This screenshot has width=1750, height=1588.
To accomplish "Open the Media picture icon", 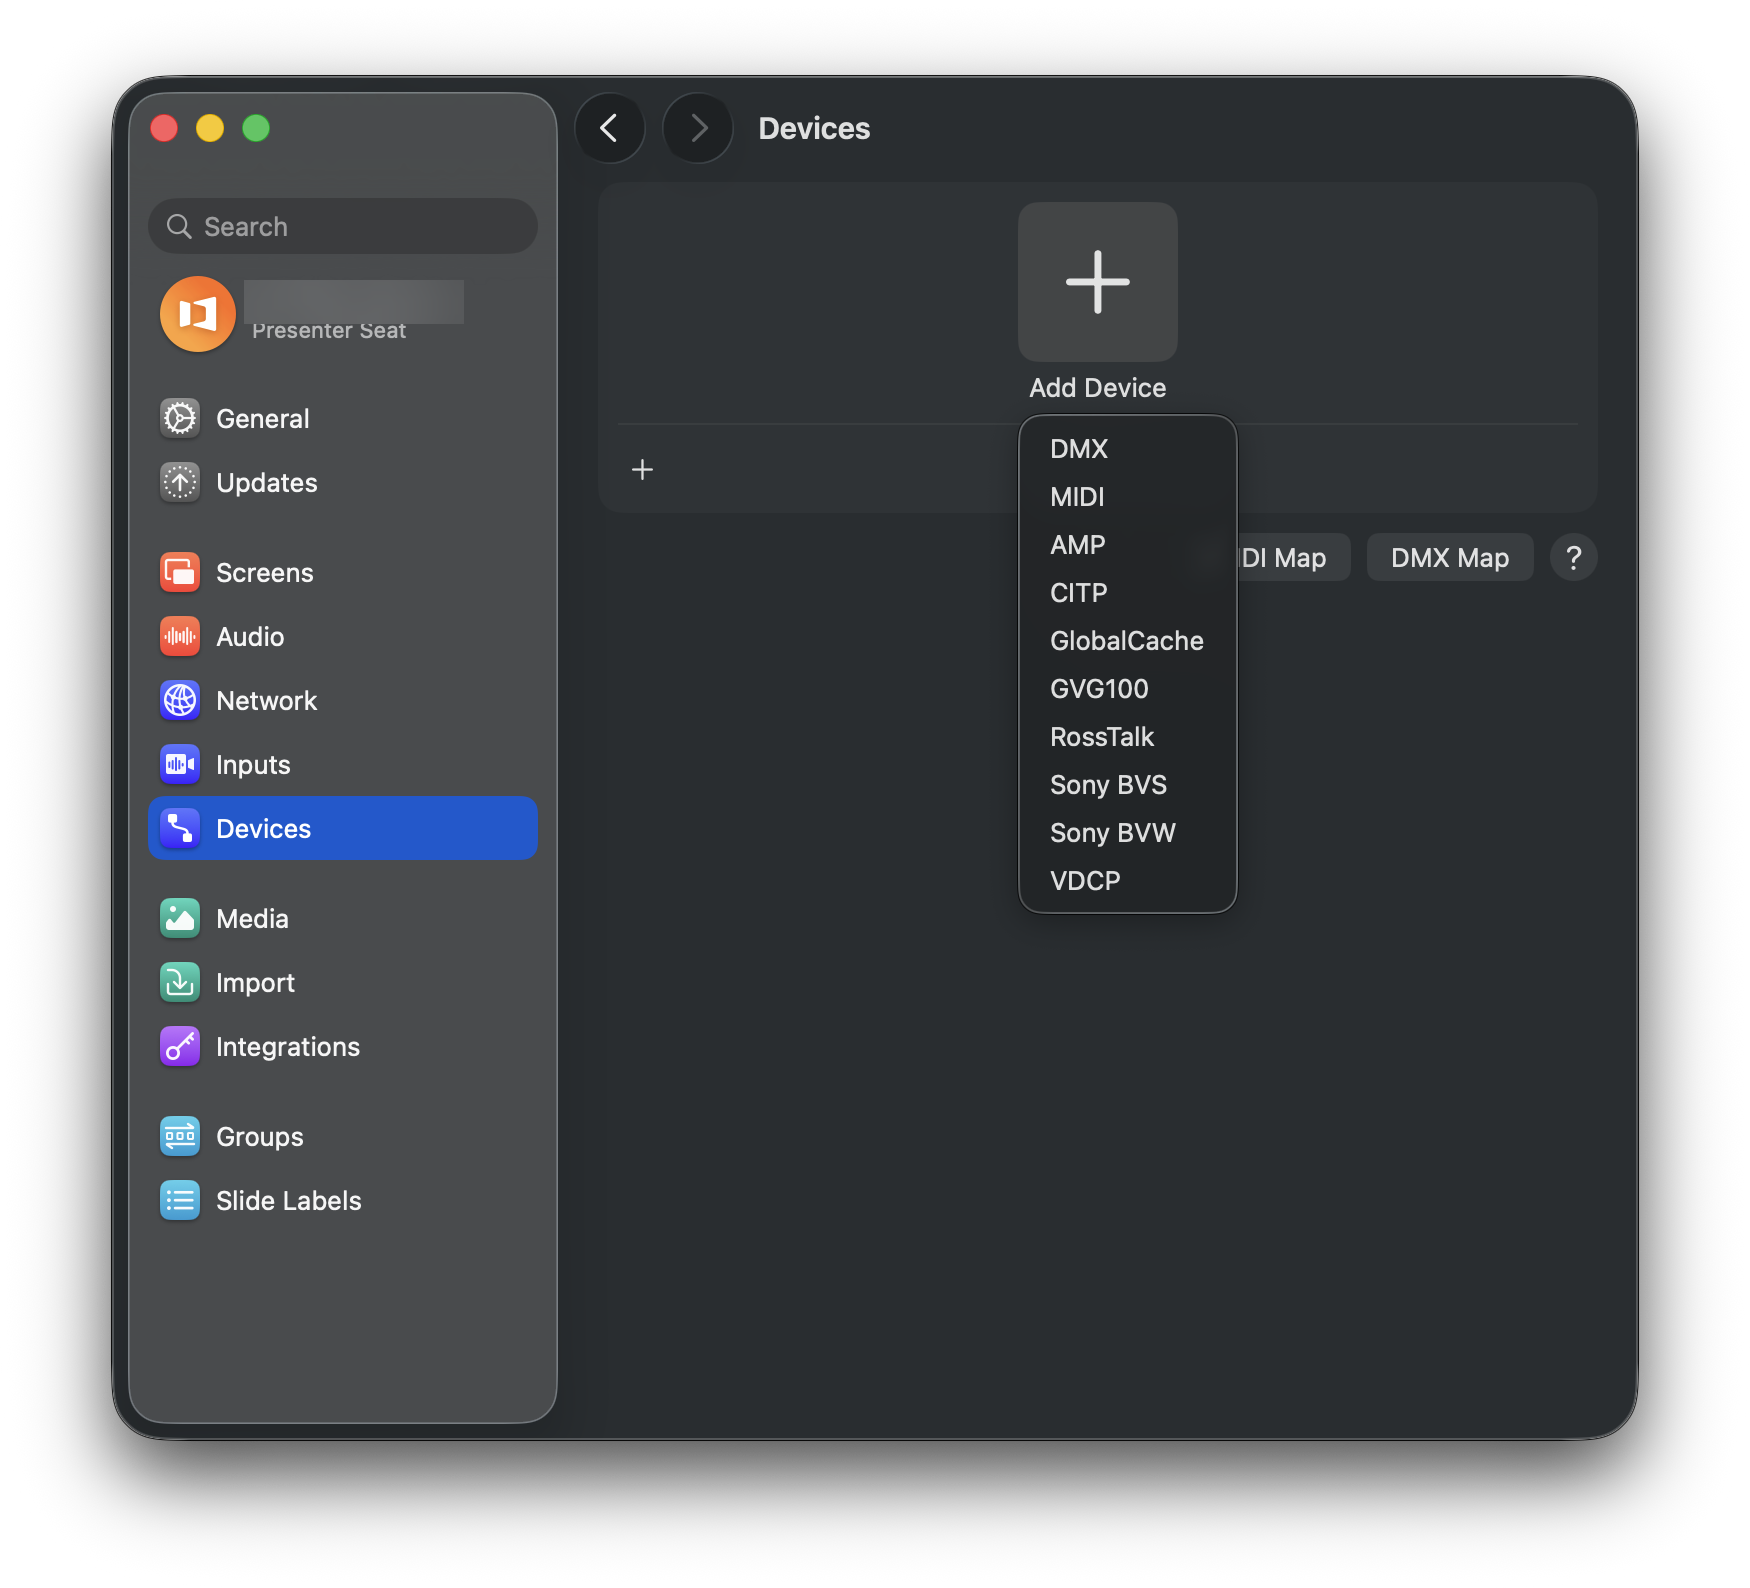I will (180, 918).
